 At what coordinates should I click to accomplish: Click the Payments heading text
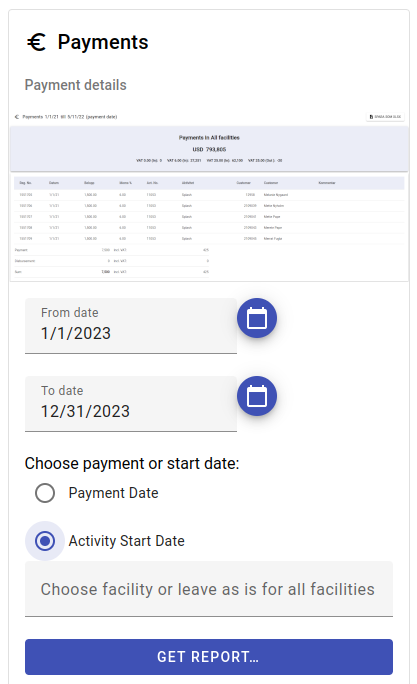click(103, 42)
